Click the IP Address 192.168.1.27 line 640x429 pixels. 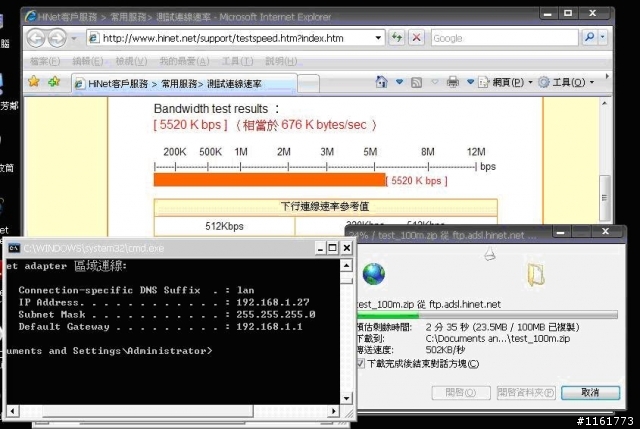point(164,302)
